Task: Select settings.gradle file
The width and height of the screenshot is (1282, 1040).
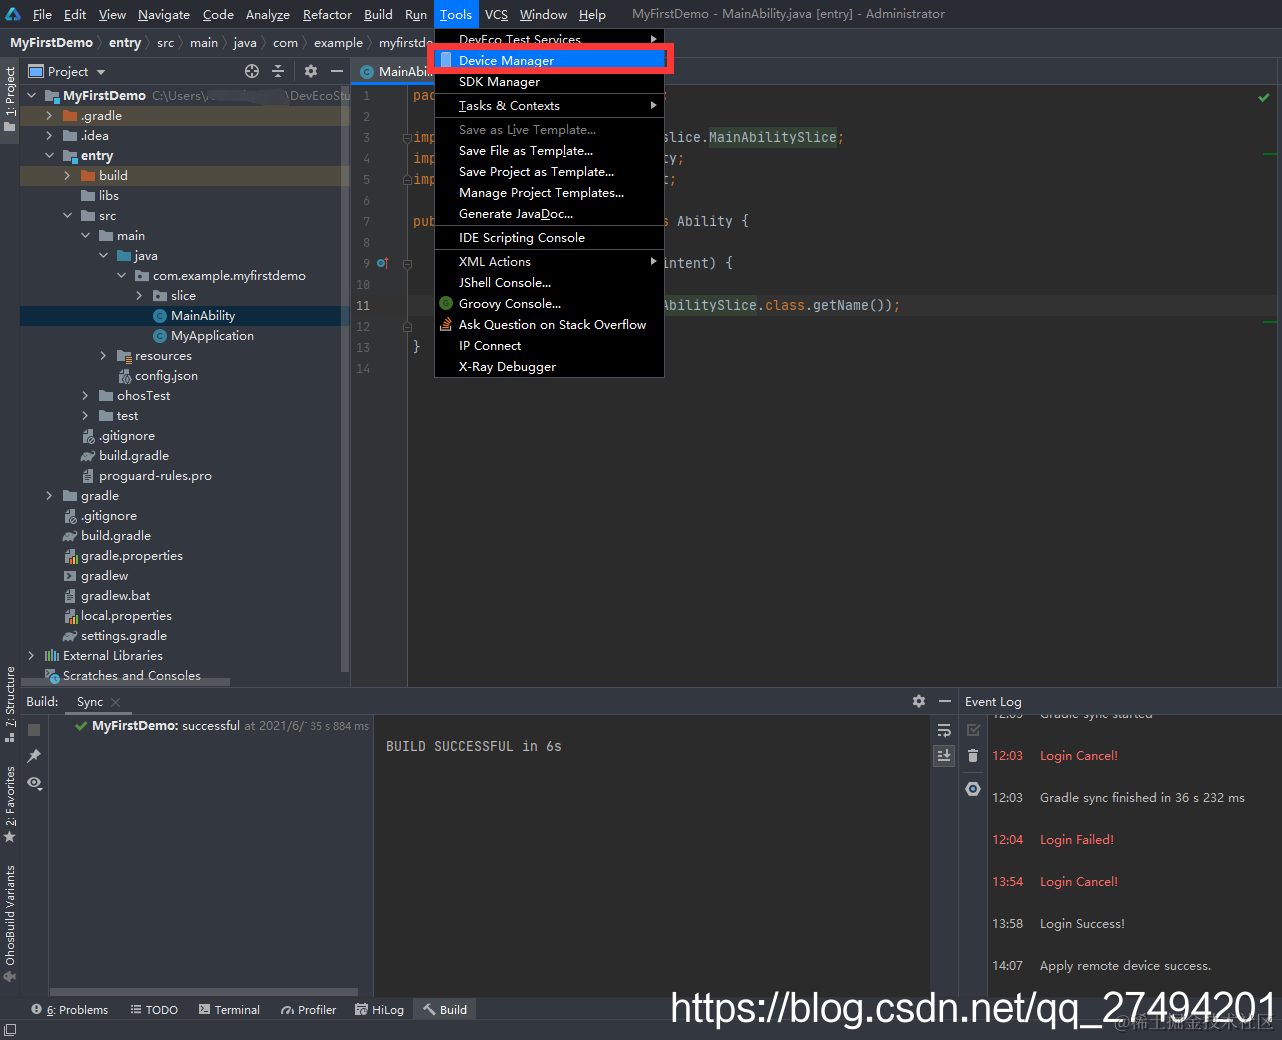Action: 123,636
